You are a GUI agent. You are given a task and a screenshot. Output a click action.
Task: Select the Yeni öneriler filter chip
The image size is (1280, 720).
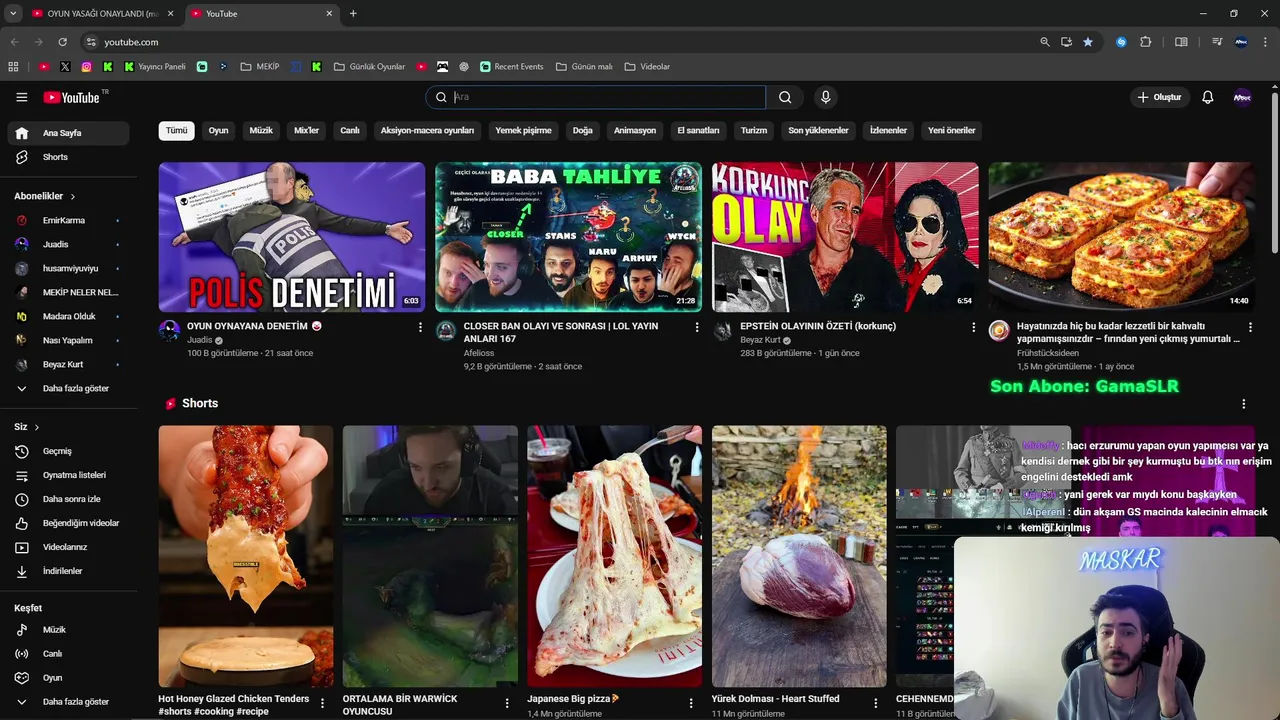coord(951,130)
